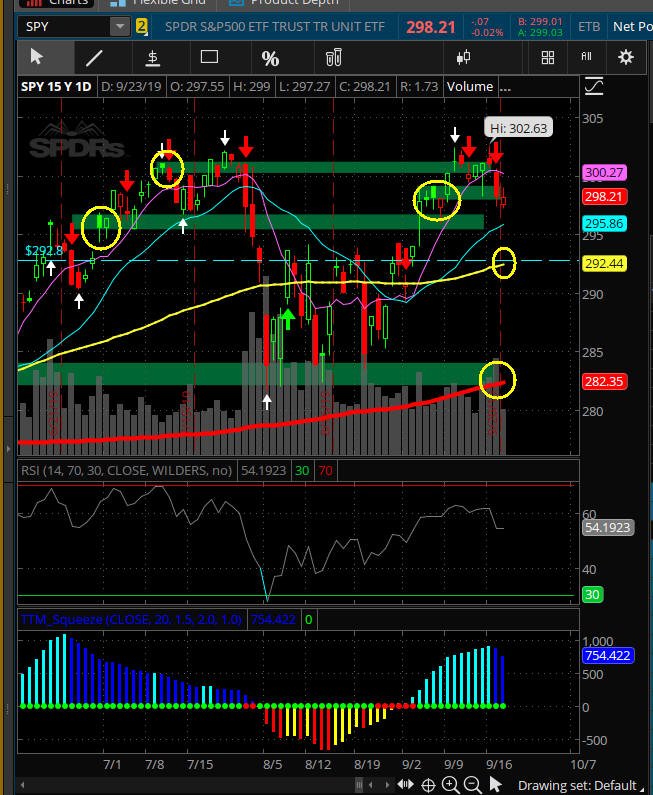653x795 pixels.
Task: Click the RSI study label
Action: point(126,471)
